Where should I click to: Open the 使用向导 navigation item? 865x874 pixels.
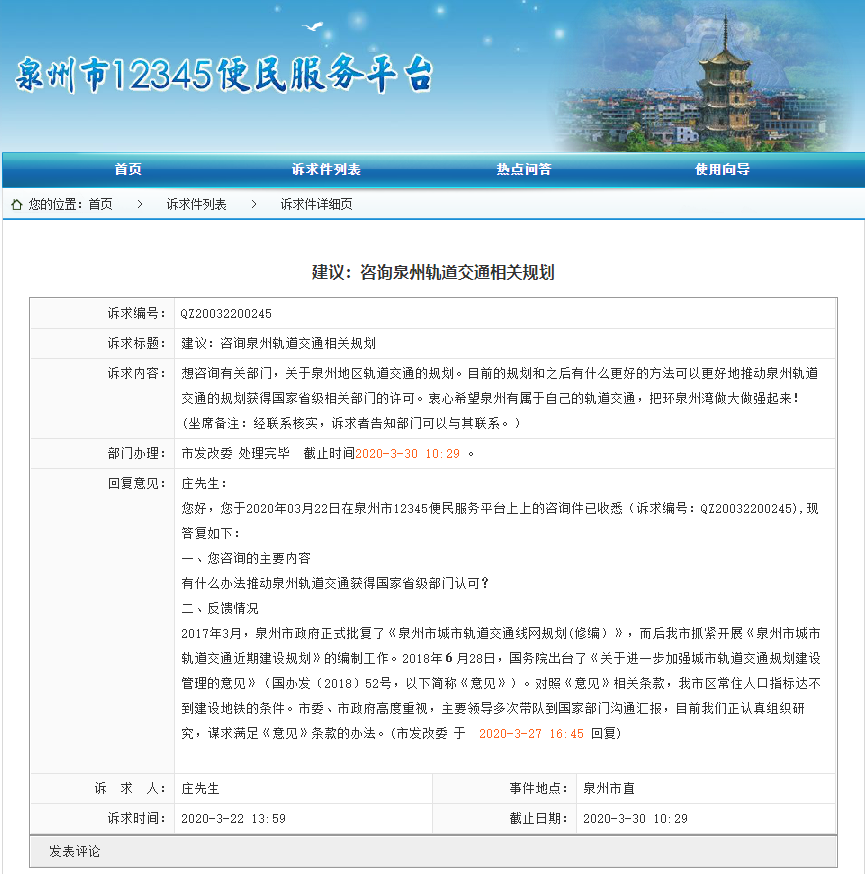tap(722, 170)
